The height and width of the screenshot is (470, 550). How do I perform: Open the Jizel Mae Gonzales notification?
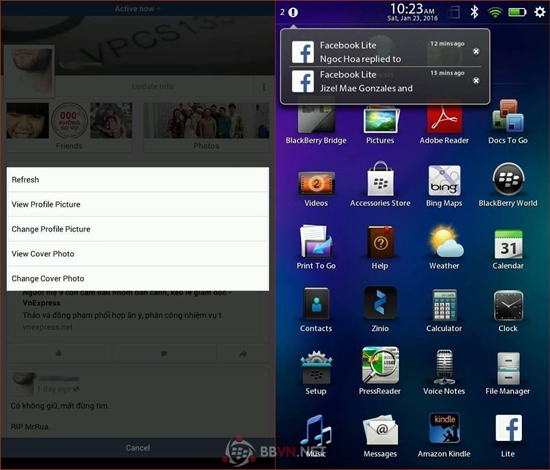point(379,81)
